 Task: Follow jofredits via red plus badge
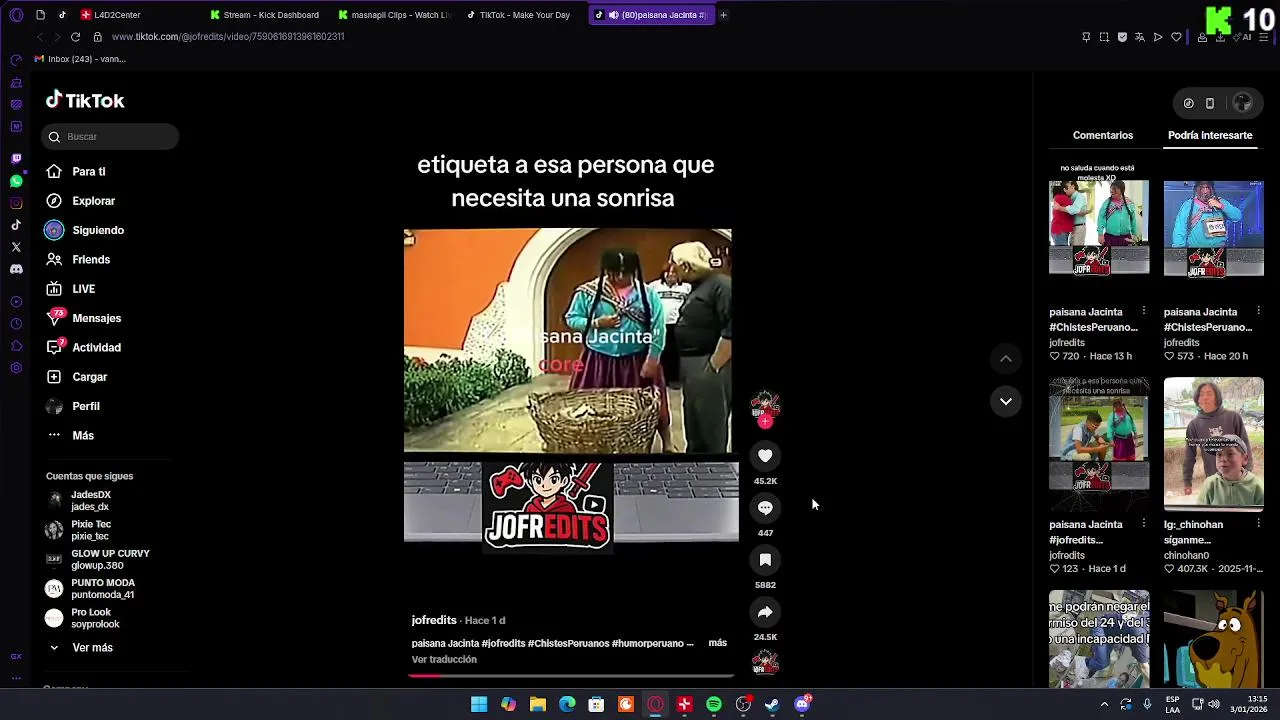click(765, 422)
